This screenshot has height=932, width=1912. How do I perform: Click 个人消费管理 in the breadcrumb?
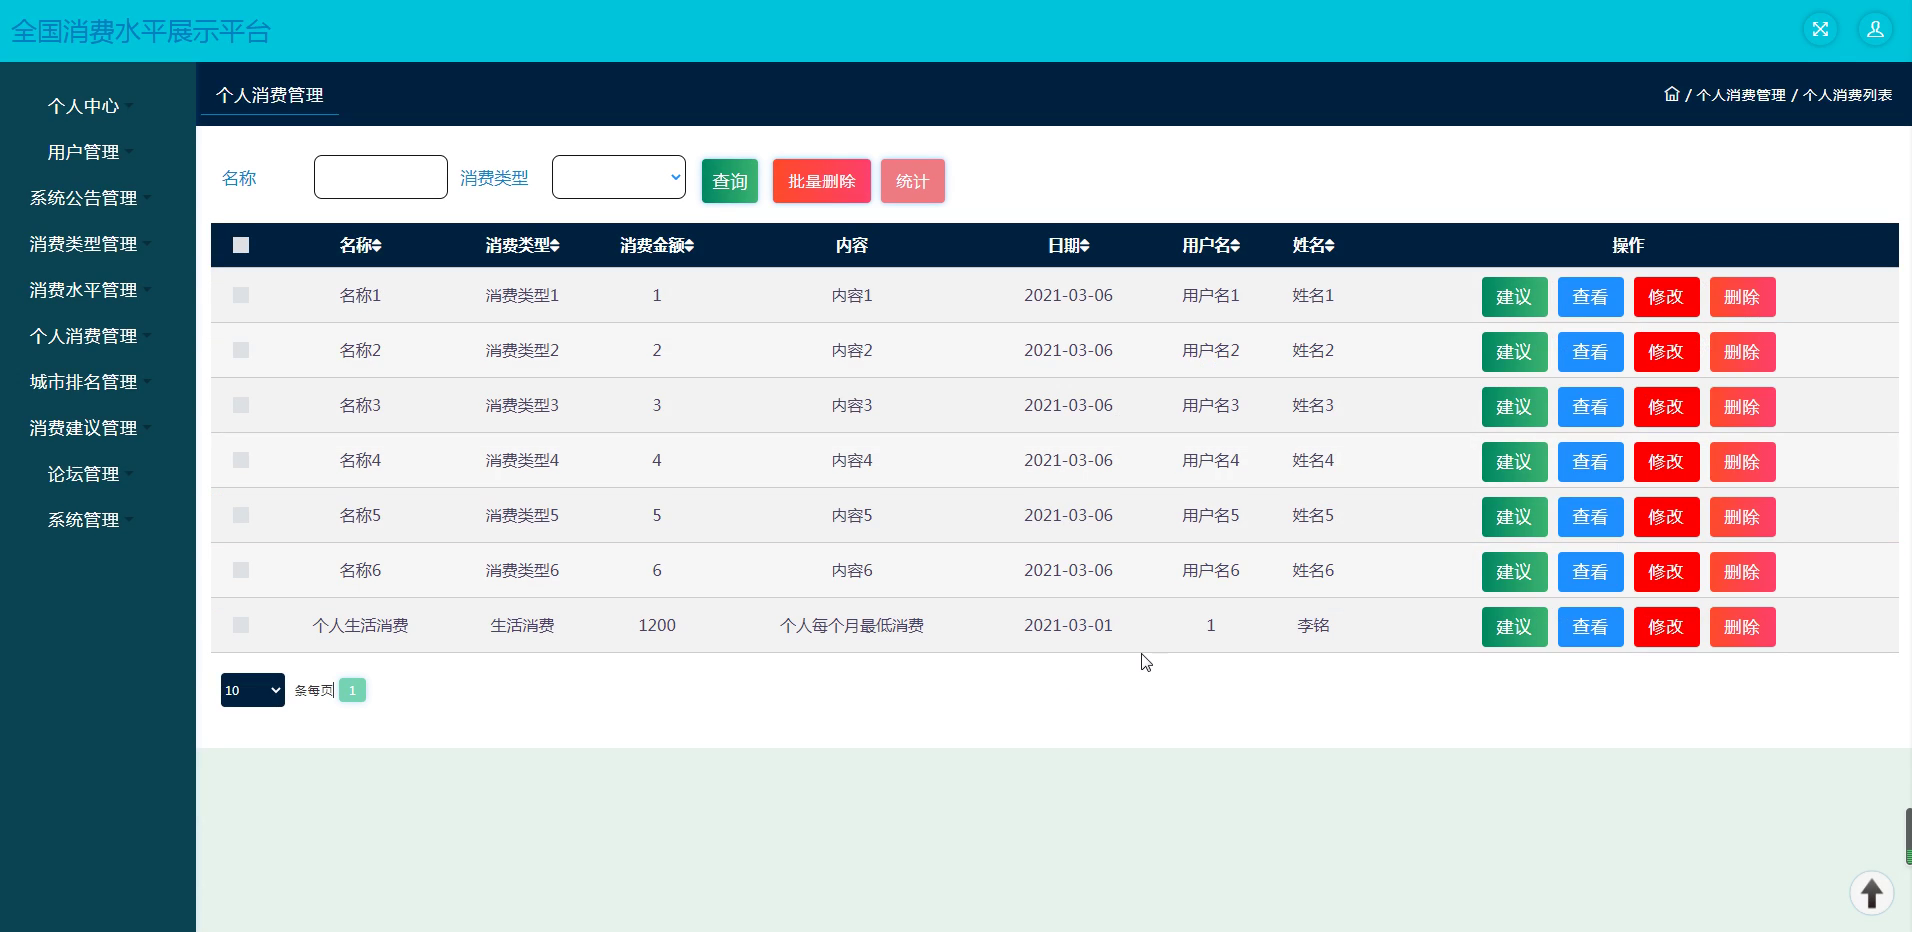pos(1741,95)
